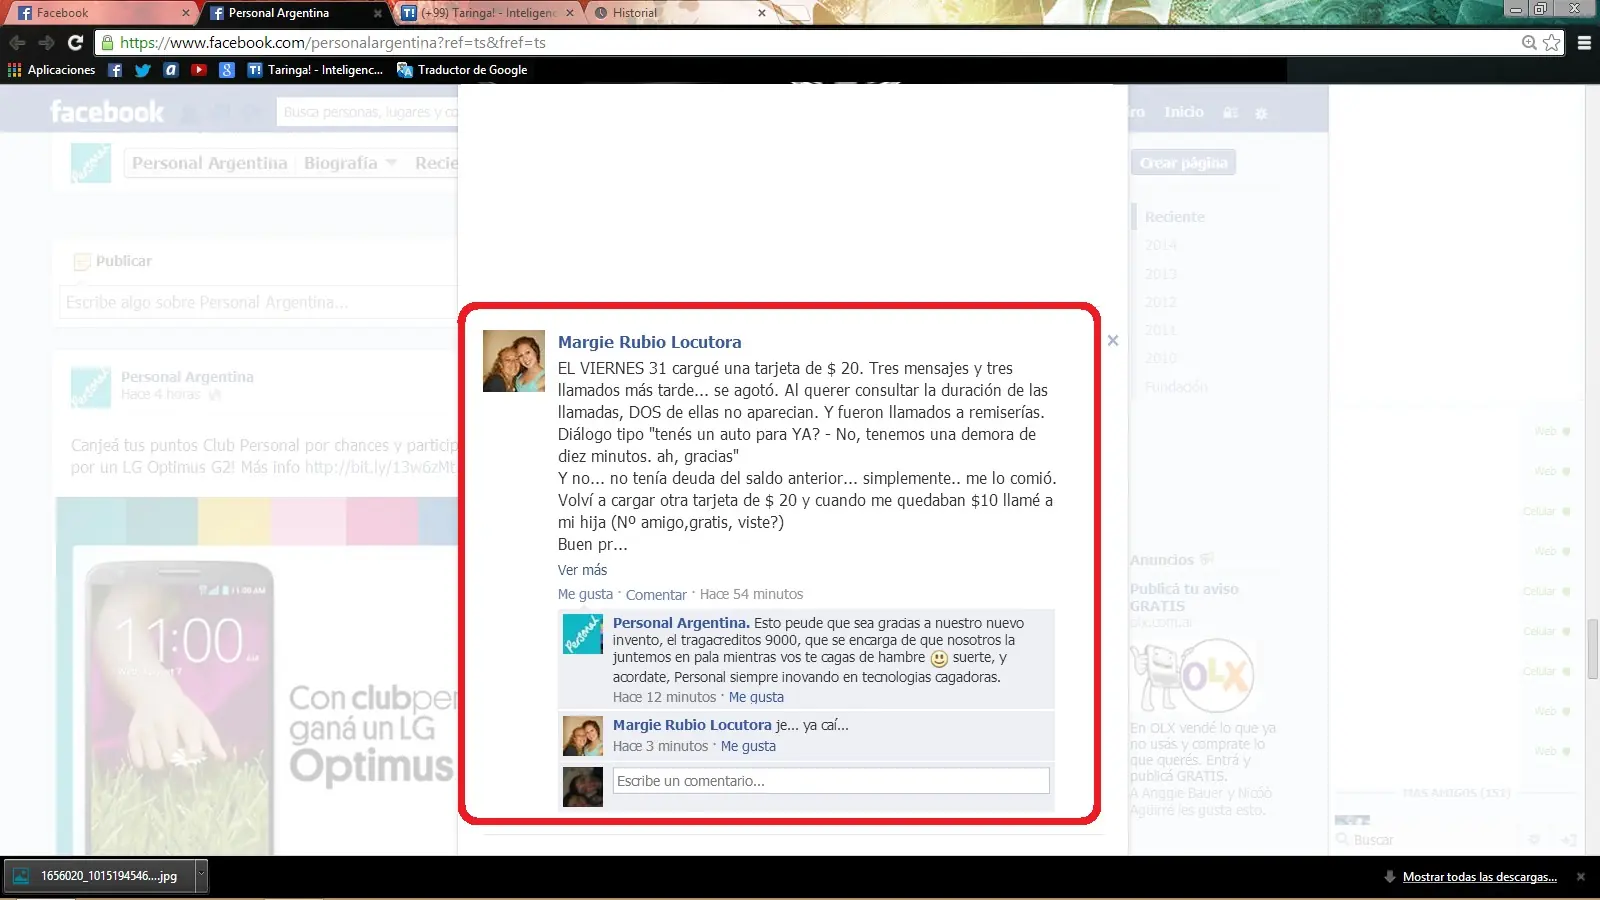Open Margie Rubio Locutora's profile from post header

click(650, 342)
